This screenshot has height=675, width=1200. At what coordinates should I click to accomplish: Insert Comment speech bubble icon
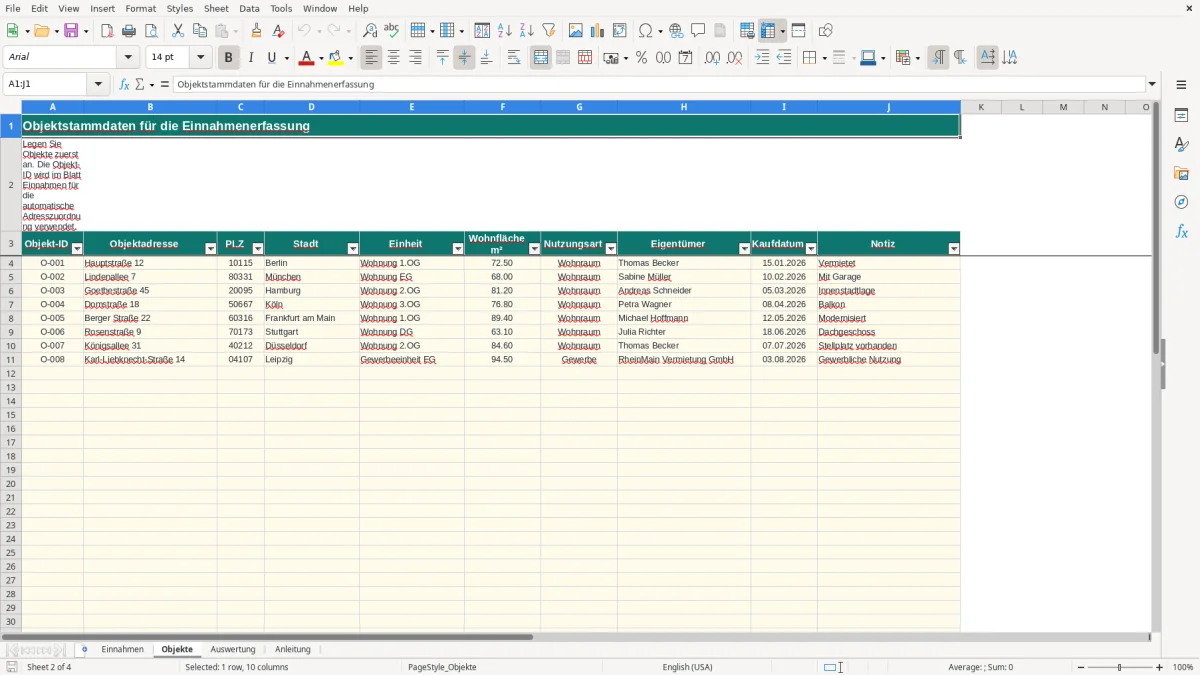[x=698, y=31]
